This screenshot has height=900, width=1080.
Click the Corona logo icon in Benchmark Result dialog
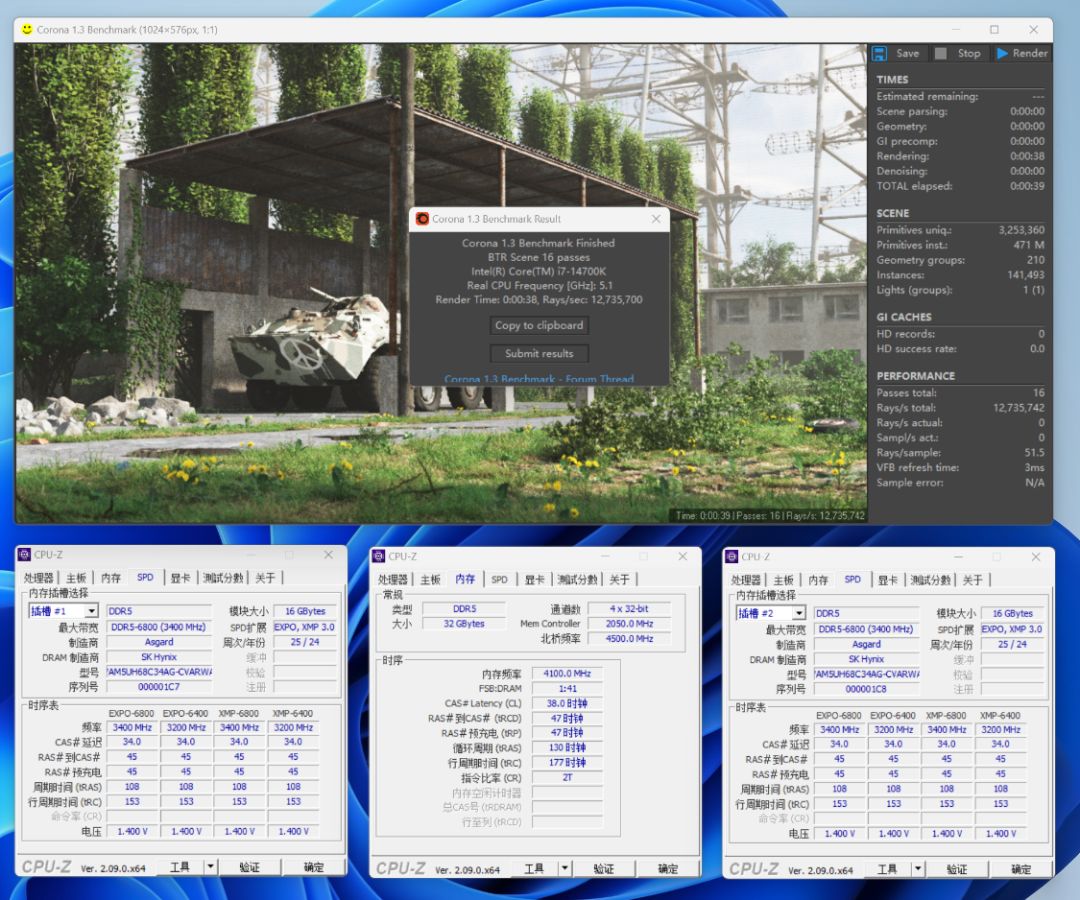pos(422,218)
